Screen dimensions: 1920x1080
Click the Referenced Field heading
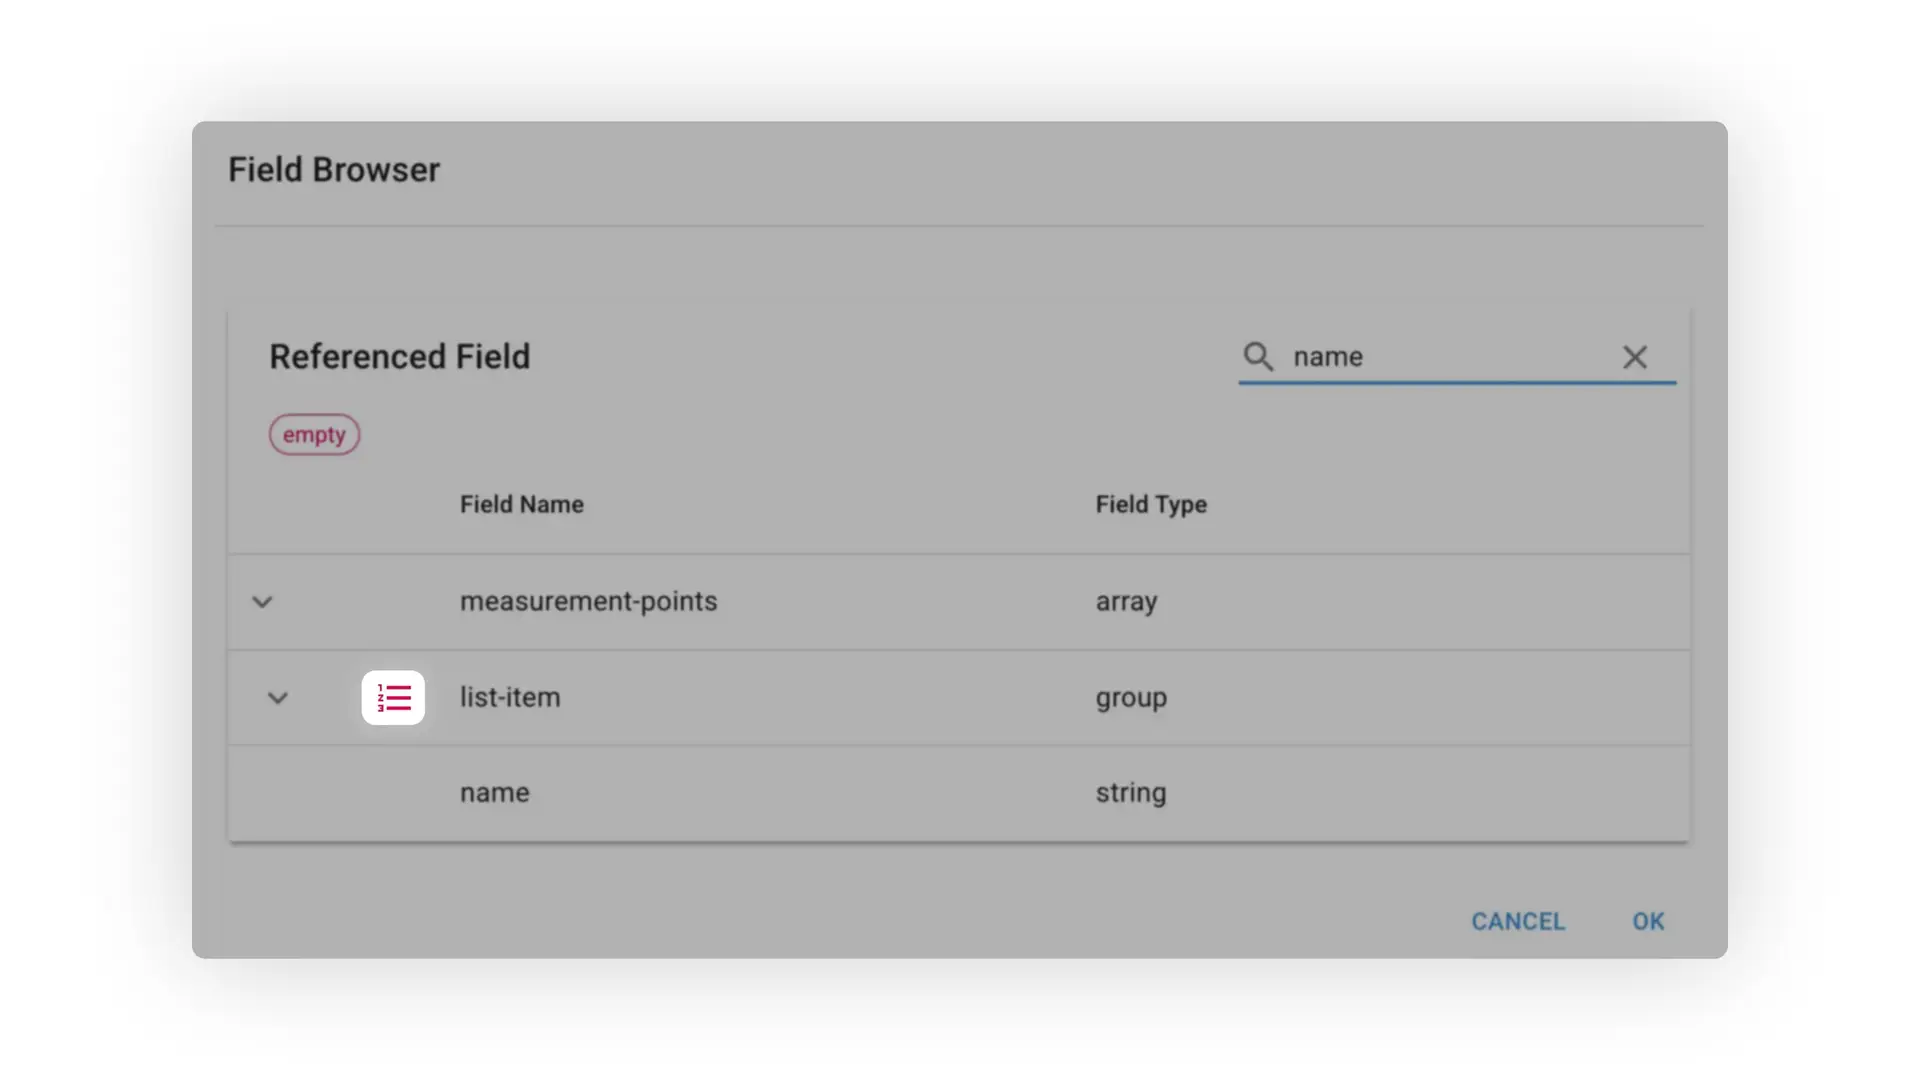click(399, 357)
